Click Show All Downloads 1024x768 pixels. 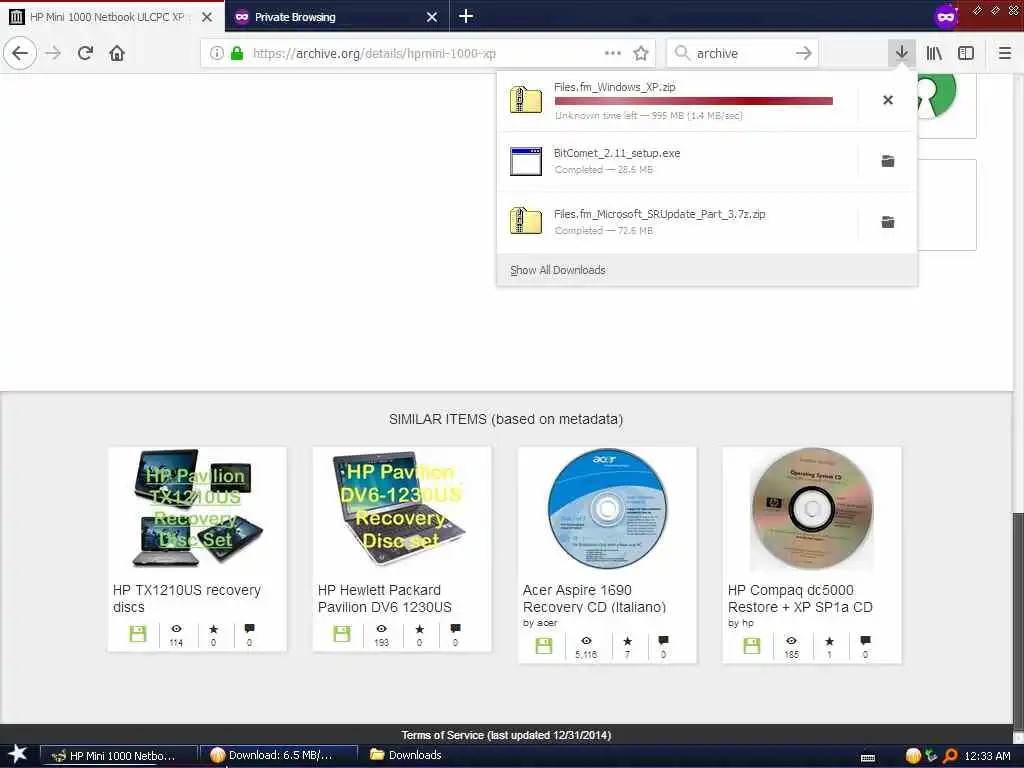[x=558, y=270]
